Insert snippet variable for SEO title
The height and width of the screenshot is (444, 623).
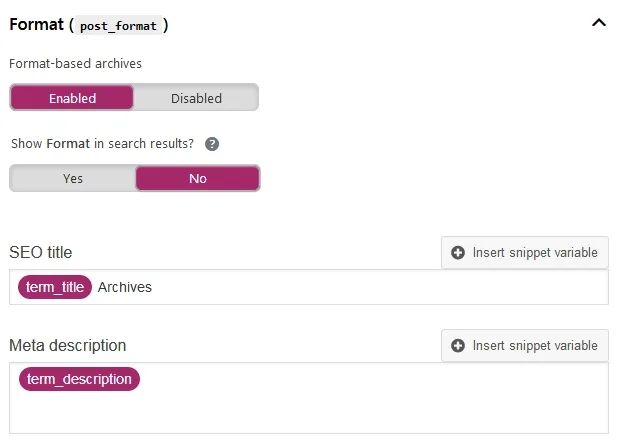point(524,253)
